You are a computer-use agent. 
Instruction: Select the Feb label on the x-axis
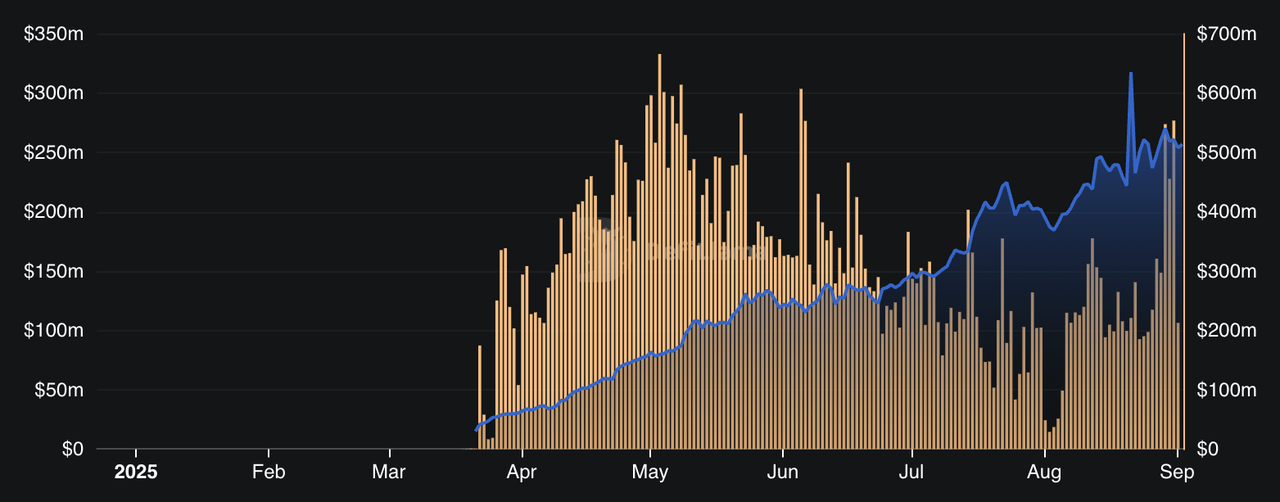click(x=267, y=470)
